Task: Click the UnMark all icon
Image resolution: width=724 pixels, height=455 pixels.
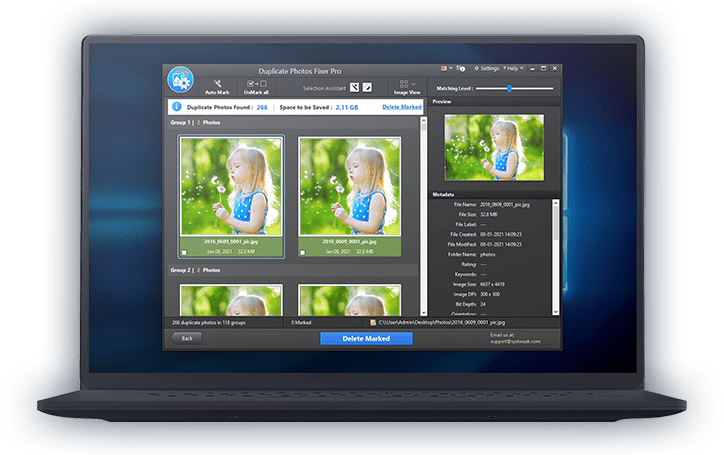Action: [255, 83]
